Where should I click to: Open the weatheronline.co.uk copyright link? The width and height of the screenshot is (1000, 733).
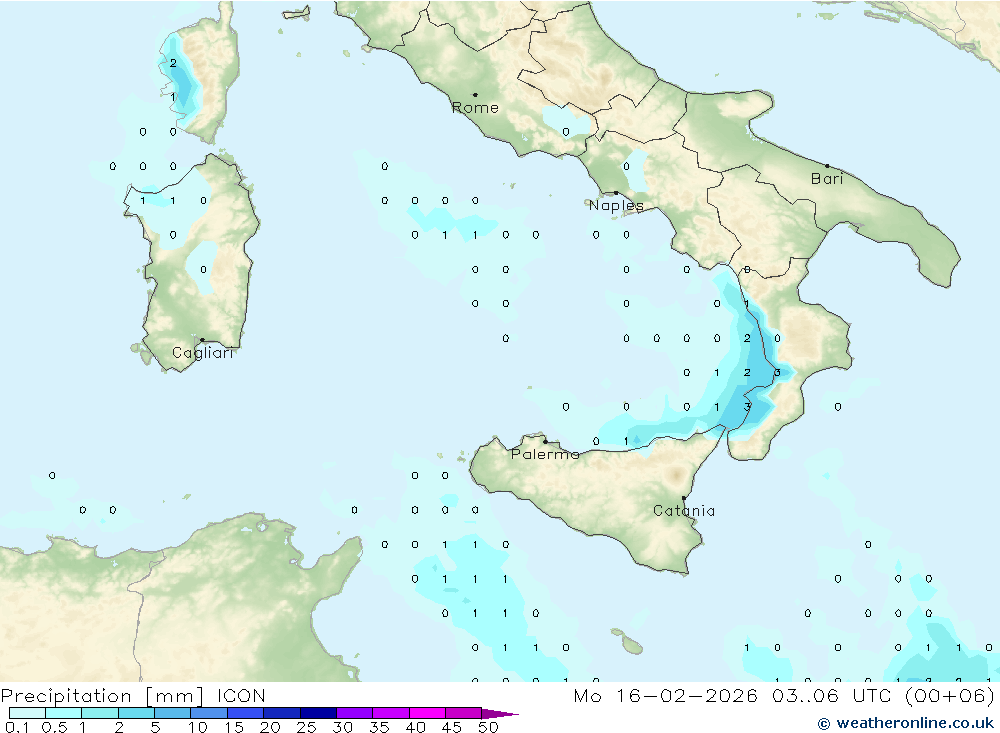[906, 723]
